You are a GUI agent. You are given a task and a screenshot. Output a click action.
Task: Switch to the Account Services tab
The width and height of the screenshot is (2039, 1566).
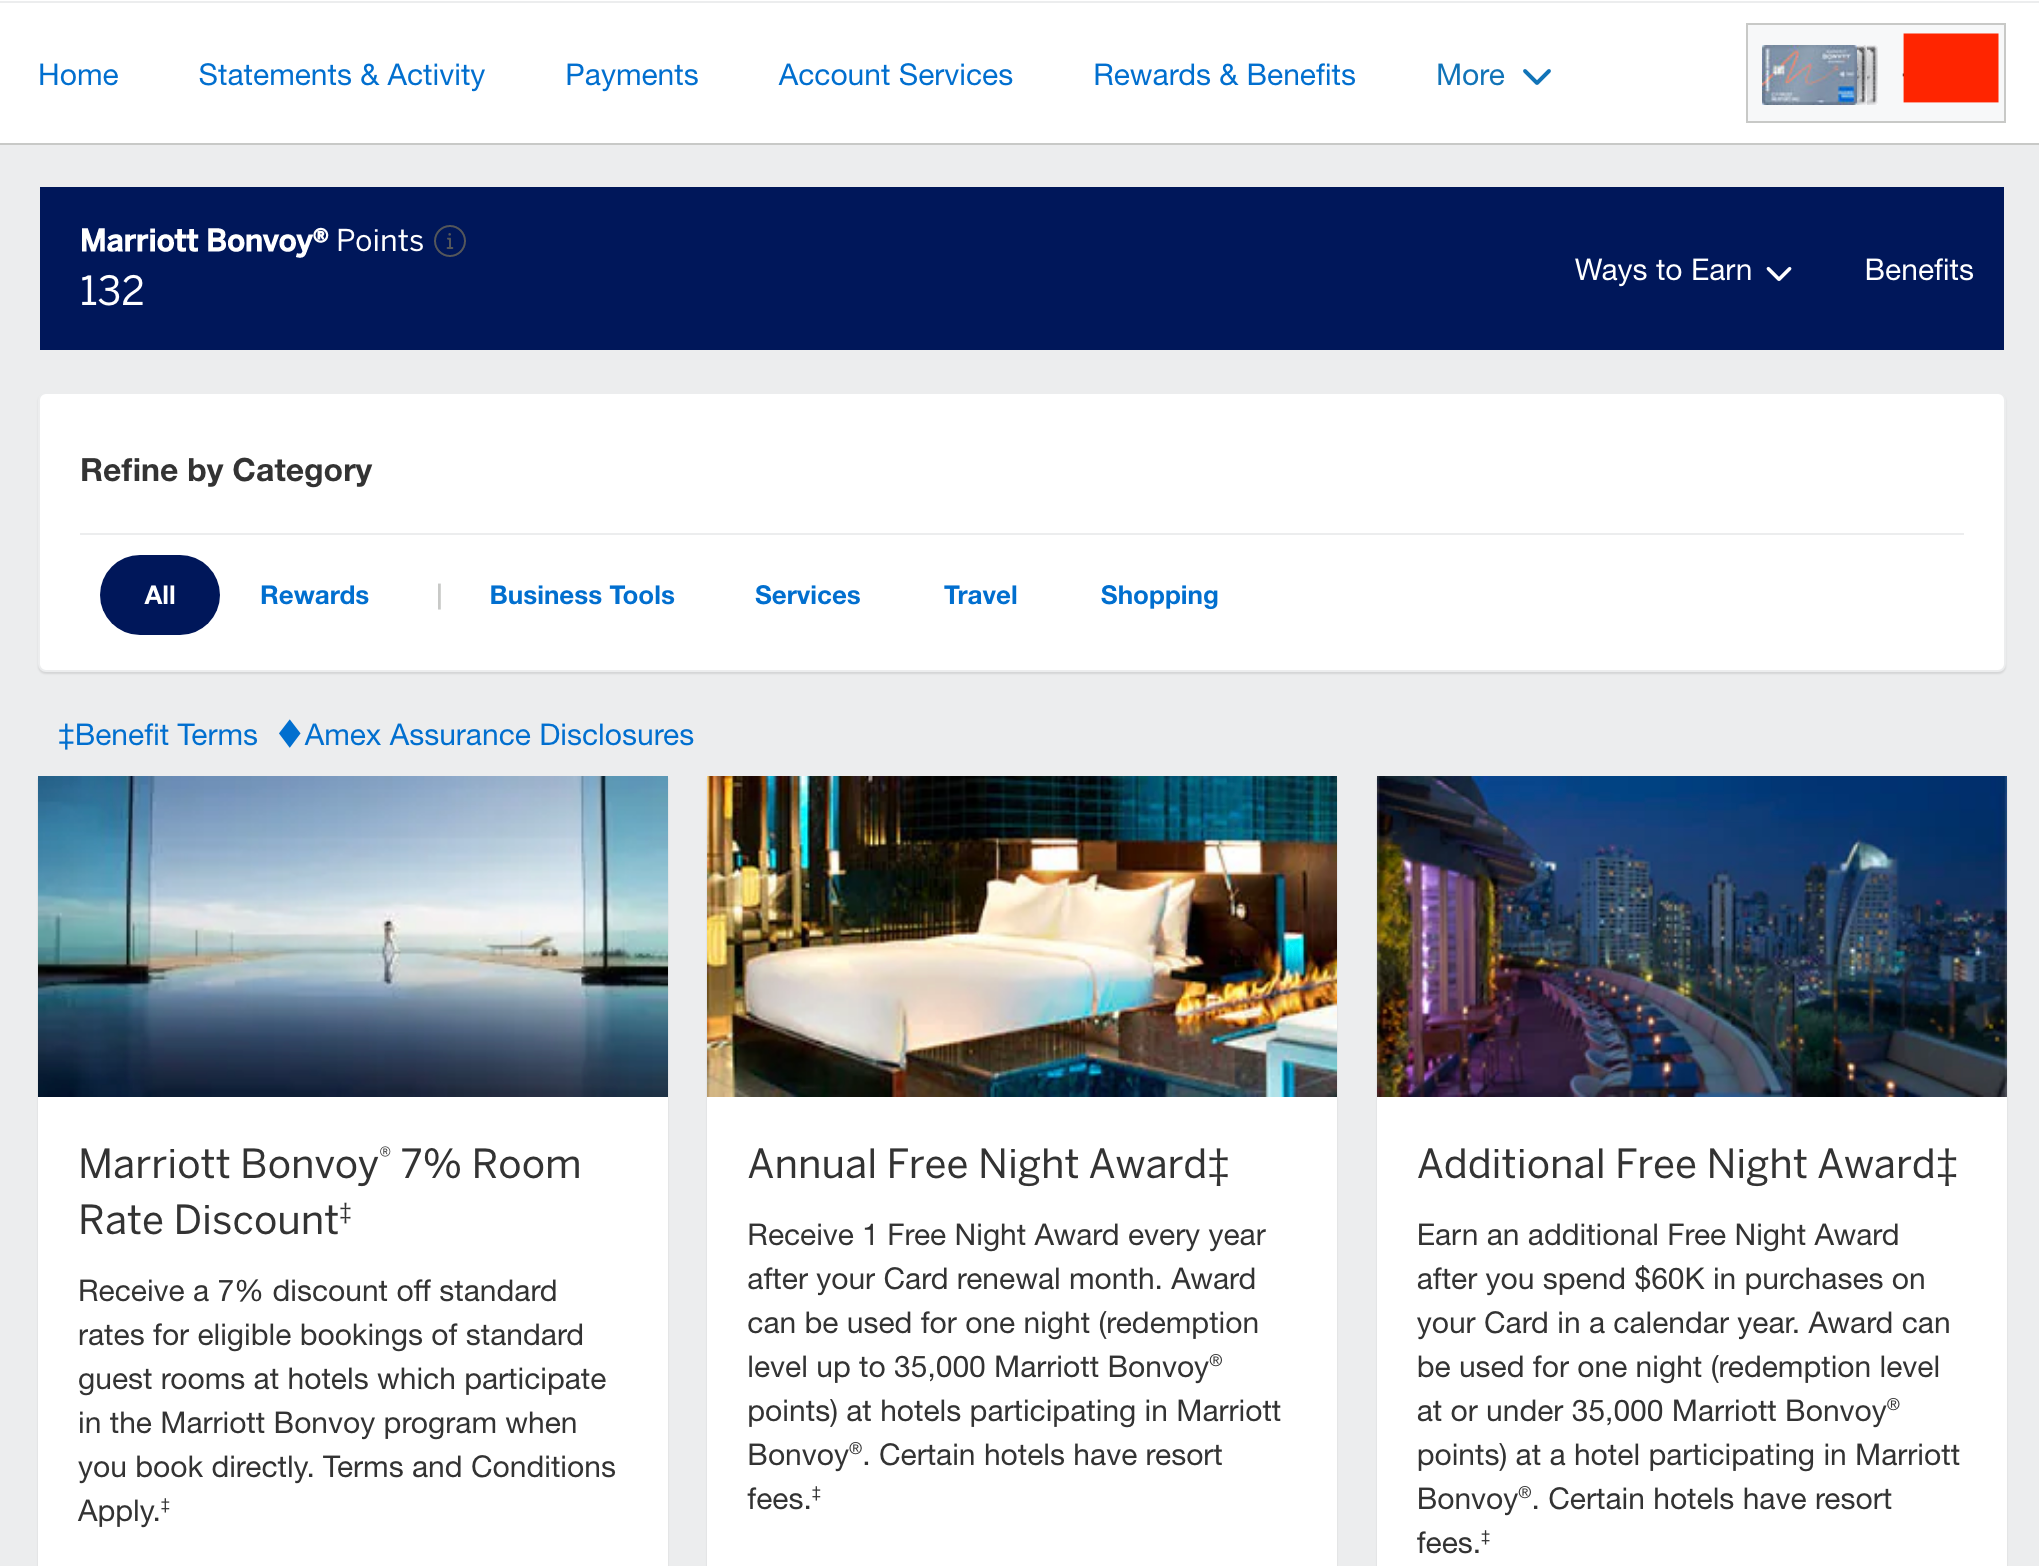click(895, 75)
